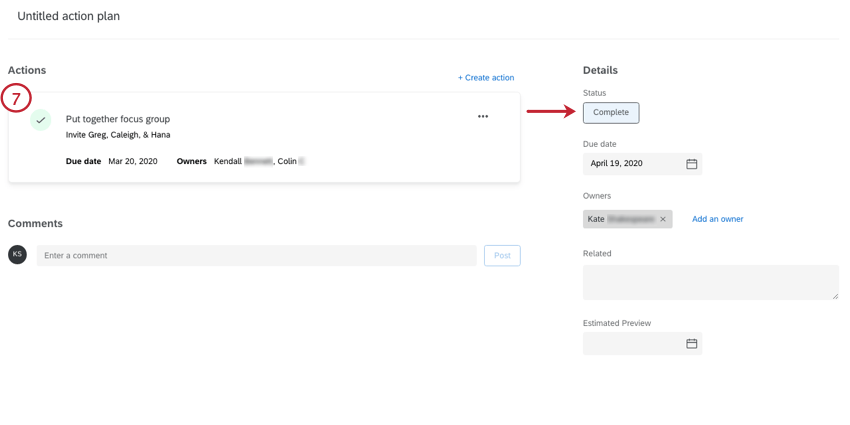Click the KS user avatar
The image size is (850, 425).
click(x=17, y=255)
